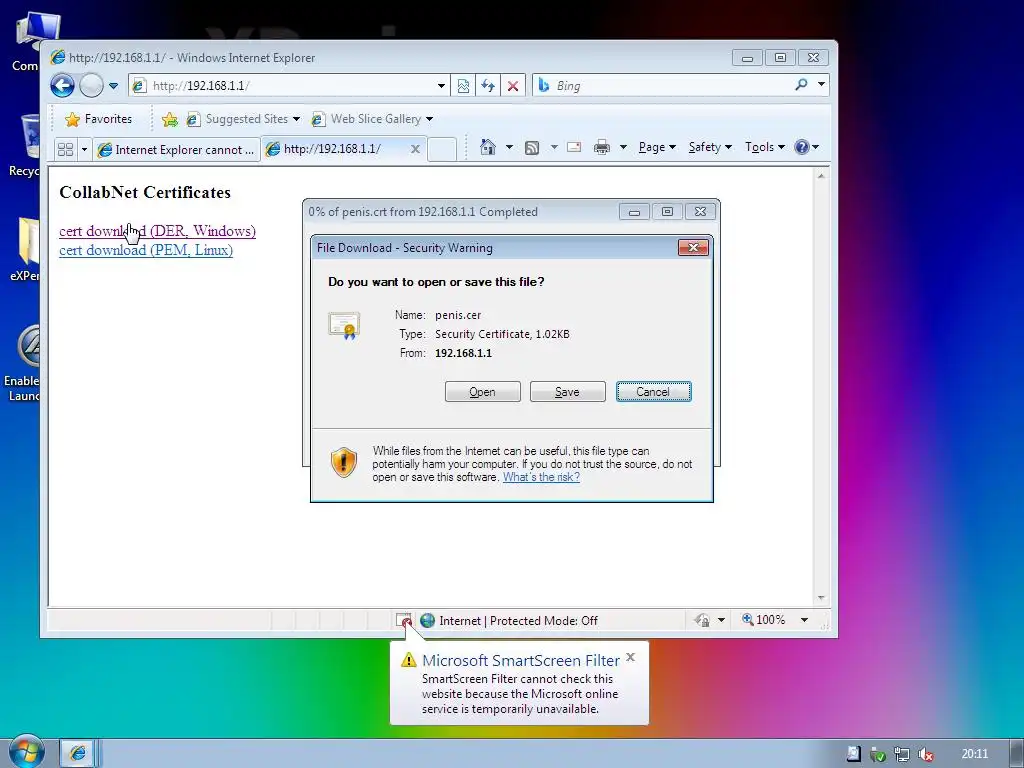Screen dimensions: 1024x768
Task: Expand the tab list dropdown arrow
Action: click(x=84, y=150)
